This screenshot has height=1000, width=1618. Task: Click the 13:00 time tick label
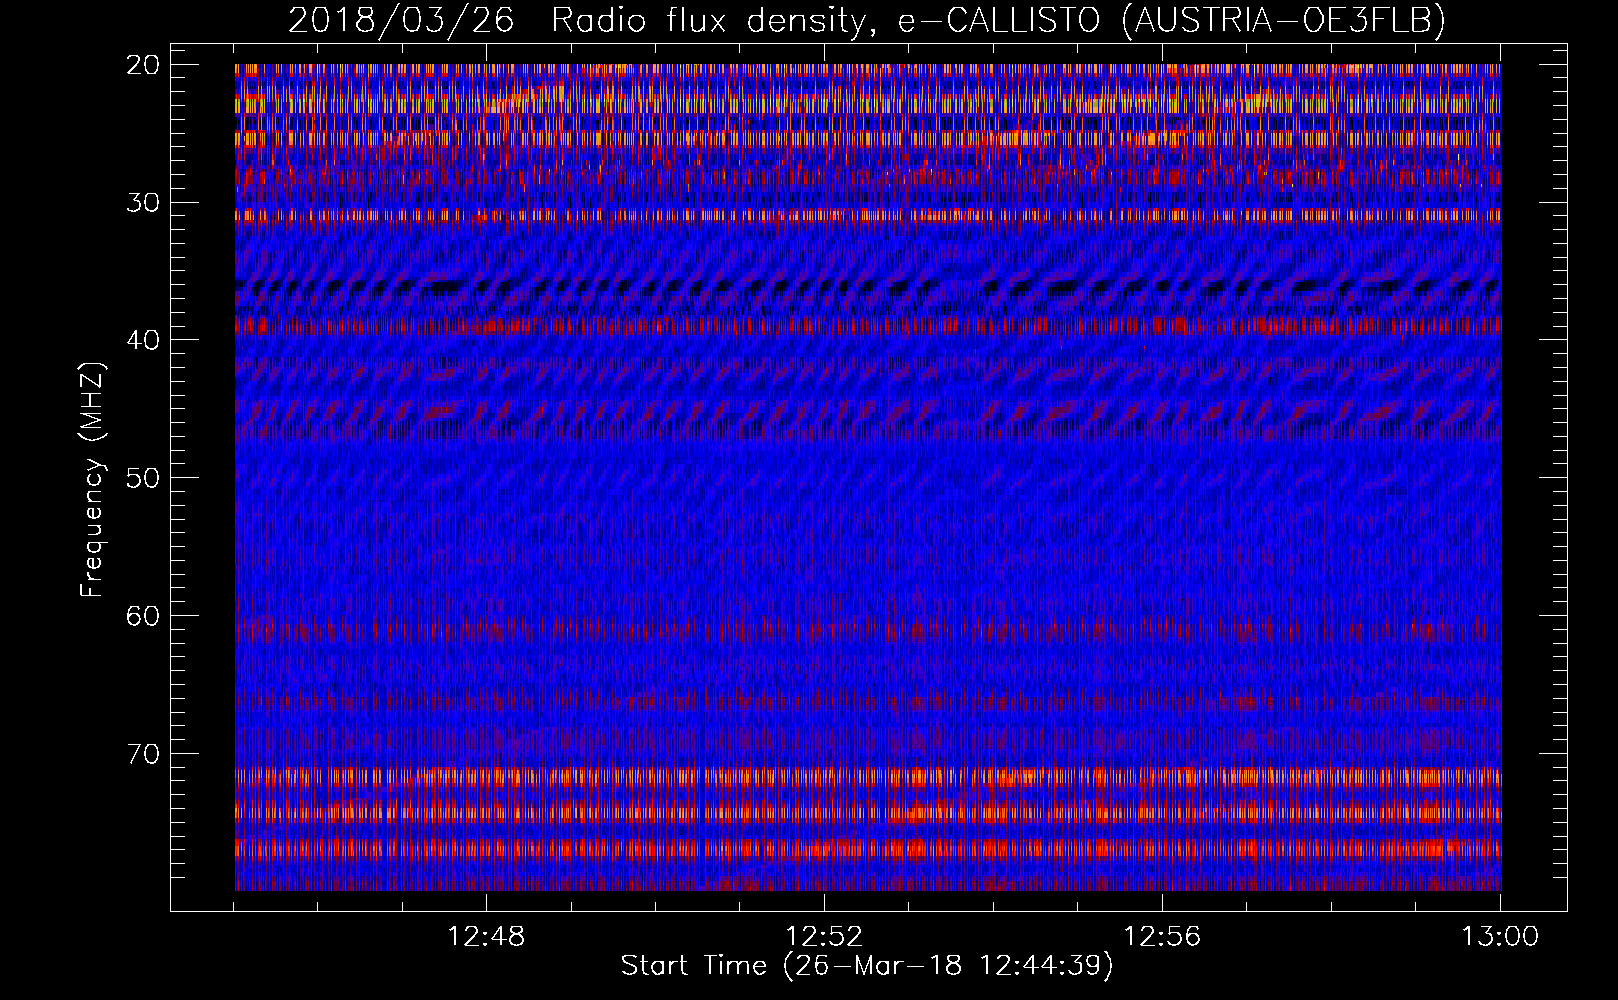1500,937
